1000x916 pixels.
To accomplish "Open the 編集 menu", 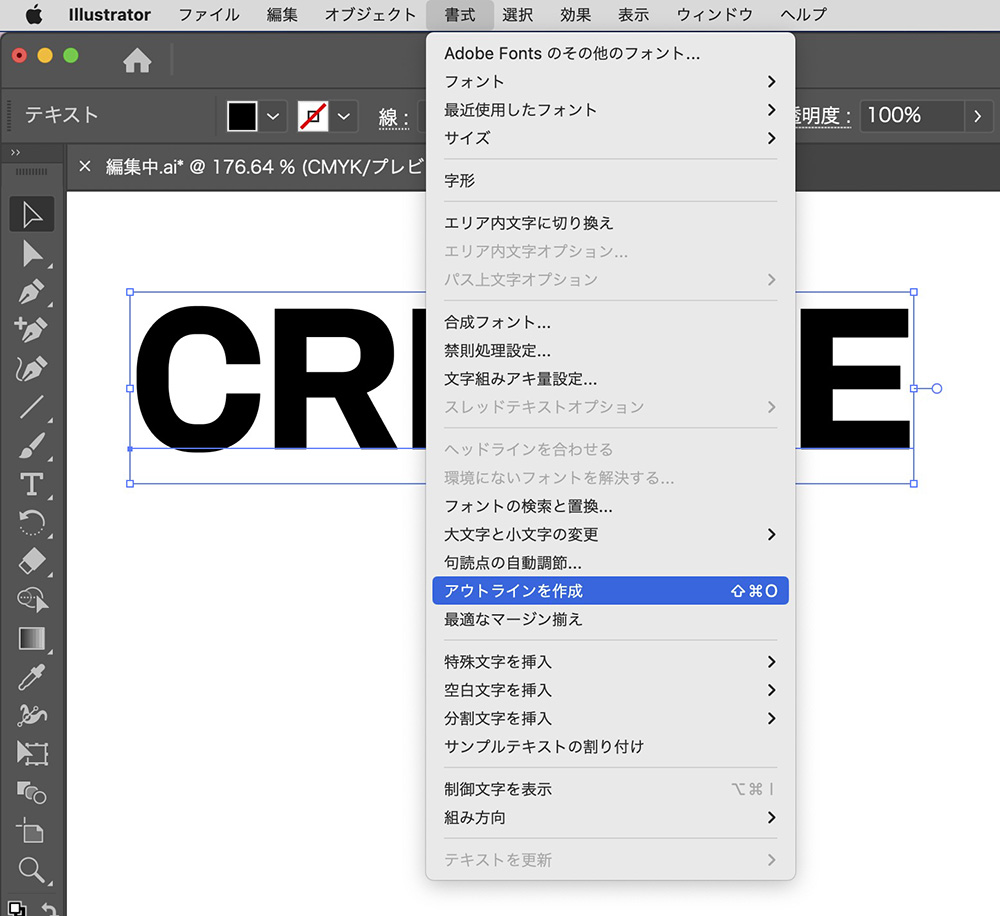I will tap(282, 15).
